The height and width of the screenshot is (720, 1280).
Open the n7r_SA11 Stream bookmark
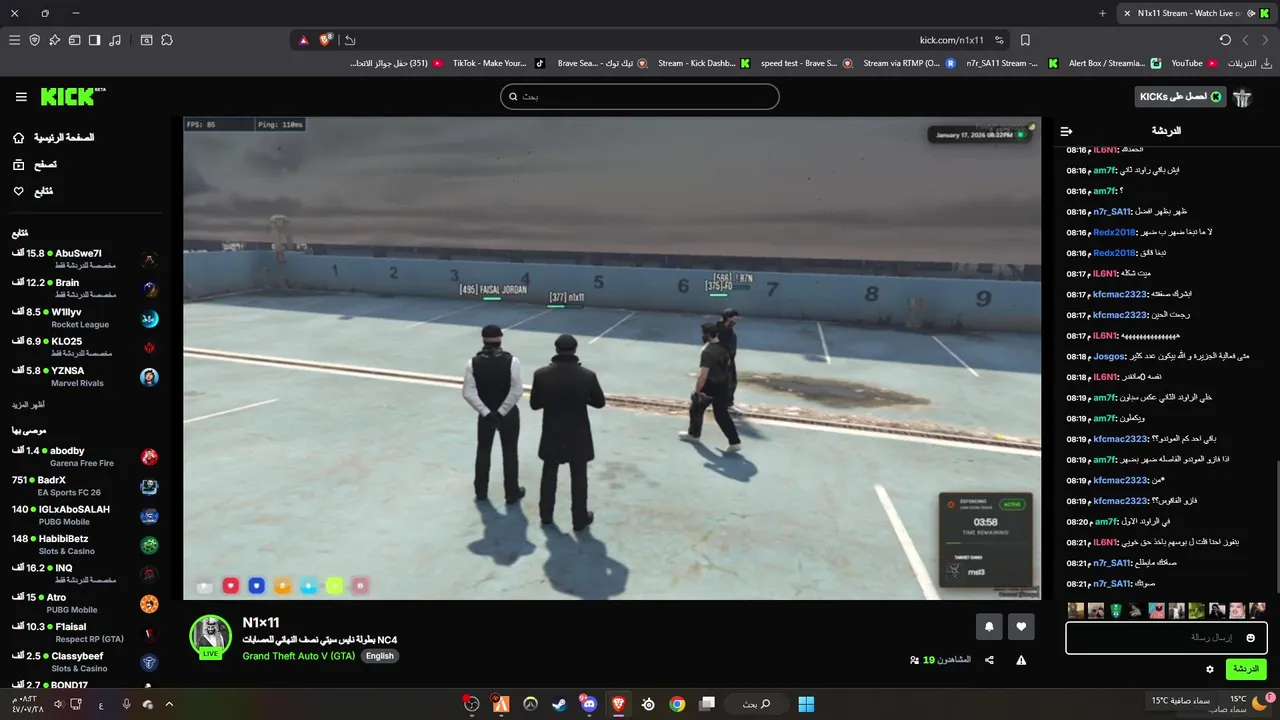coord(1010,63)
